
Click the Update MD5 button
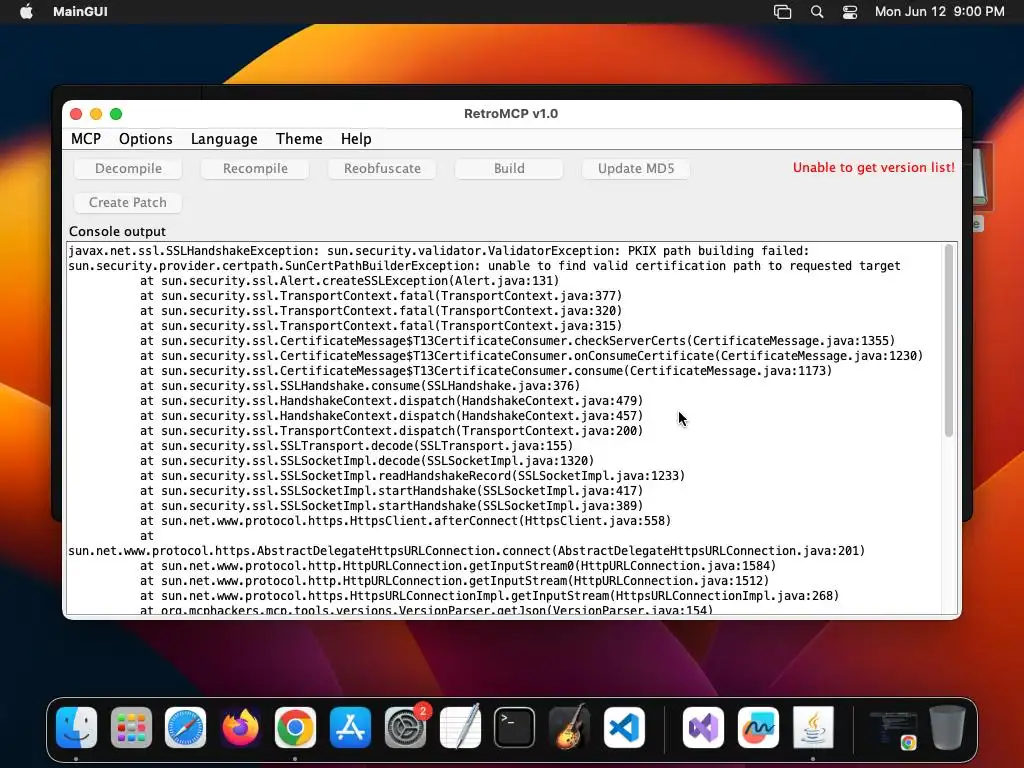636,168
